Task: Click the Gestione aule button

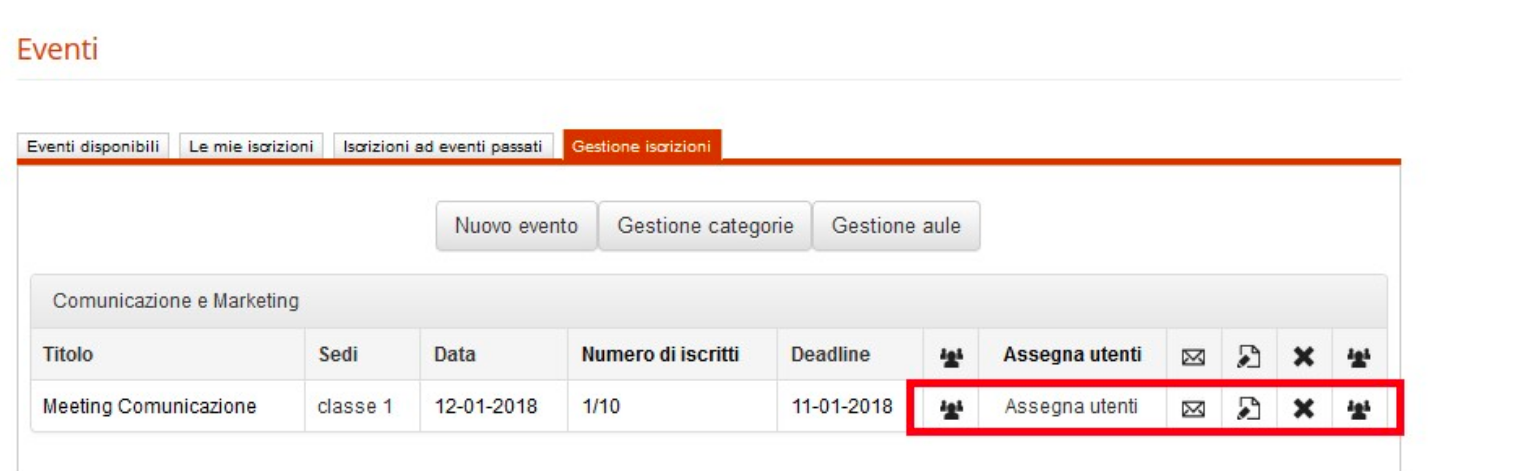Action: (x=896, y=227)
